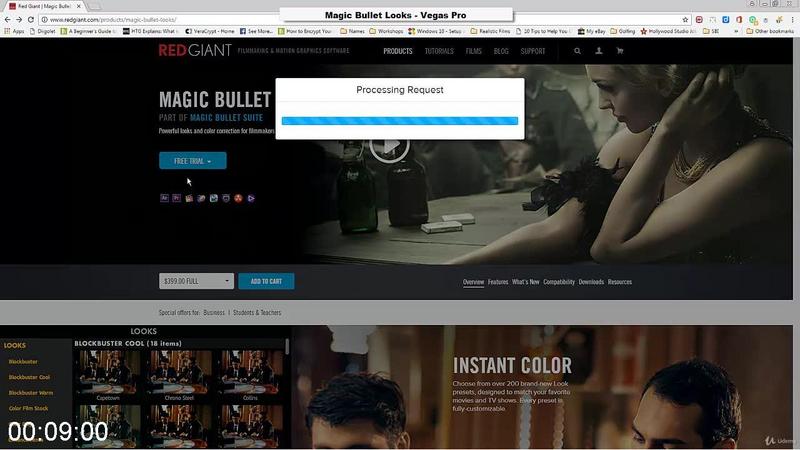Select the Overview tab
Image resolution: width=800 pixels, height=450 pixels.
pyautogui.click(x=473, y=282)
